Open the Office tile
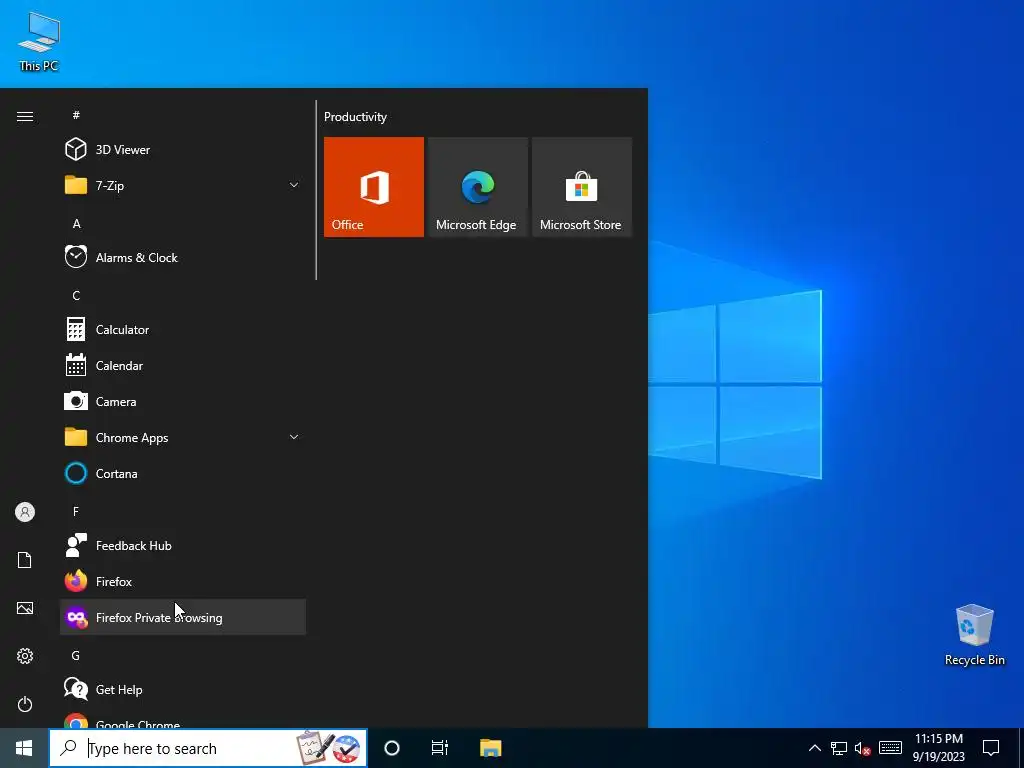 click(374, 187)
